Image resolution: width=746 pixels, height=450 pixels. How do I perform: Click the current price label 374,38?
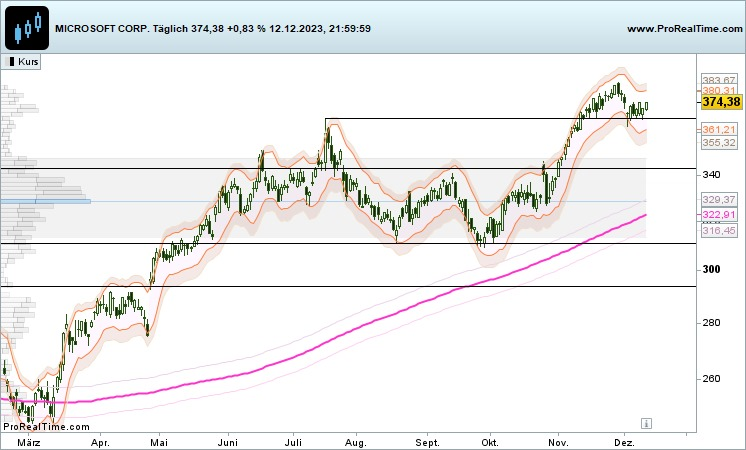coord(721,102)
